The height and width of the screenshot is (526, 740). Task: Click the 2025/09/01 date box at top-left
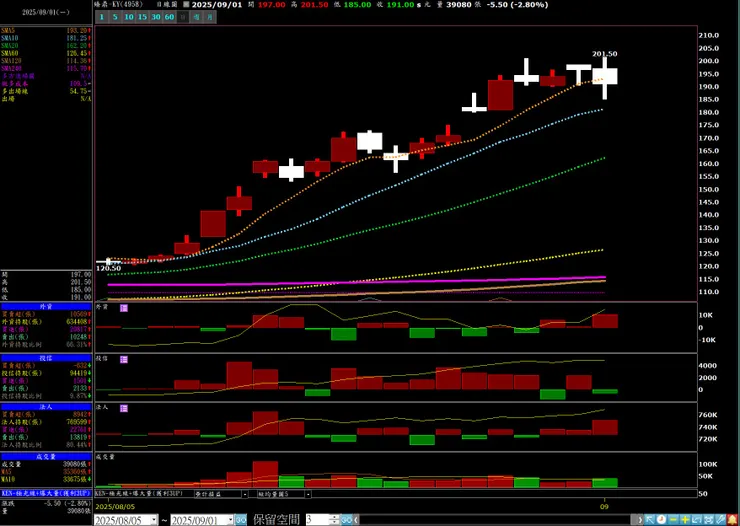tap(46, 12)
